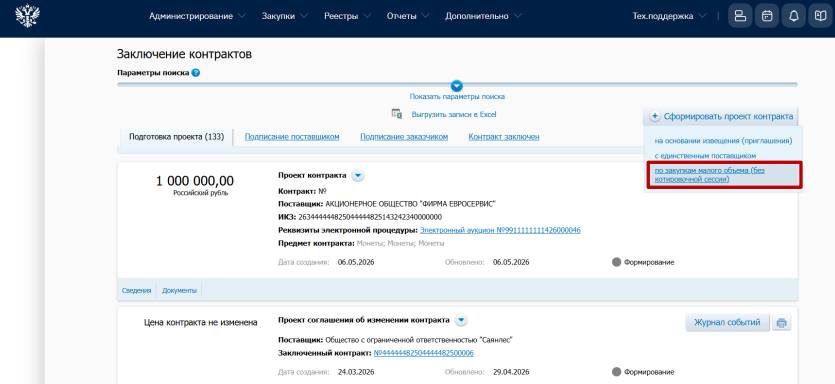Open the Документы tab of first contract
Image resolution: width=835 pixels, height=384 pixels.
[x=179, y=290]
